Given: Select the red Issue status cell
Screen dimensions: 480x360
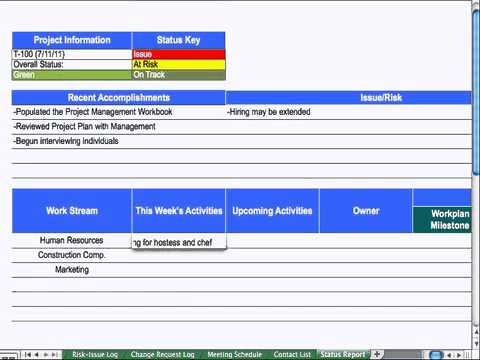Looking at the screenshot, I should pos(179,54).
